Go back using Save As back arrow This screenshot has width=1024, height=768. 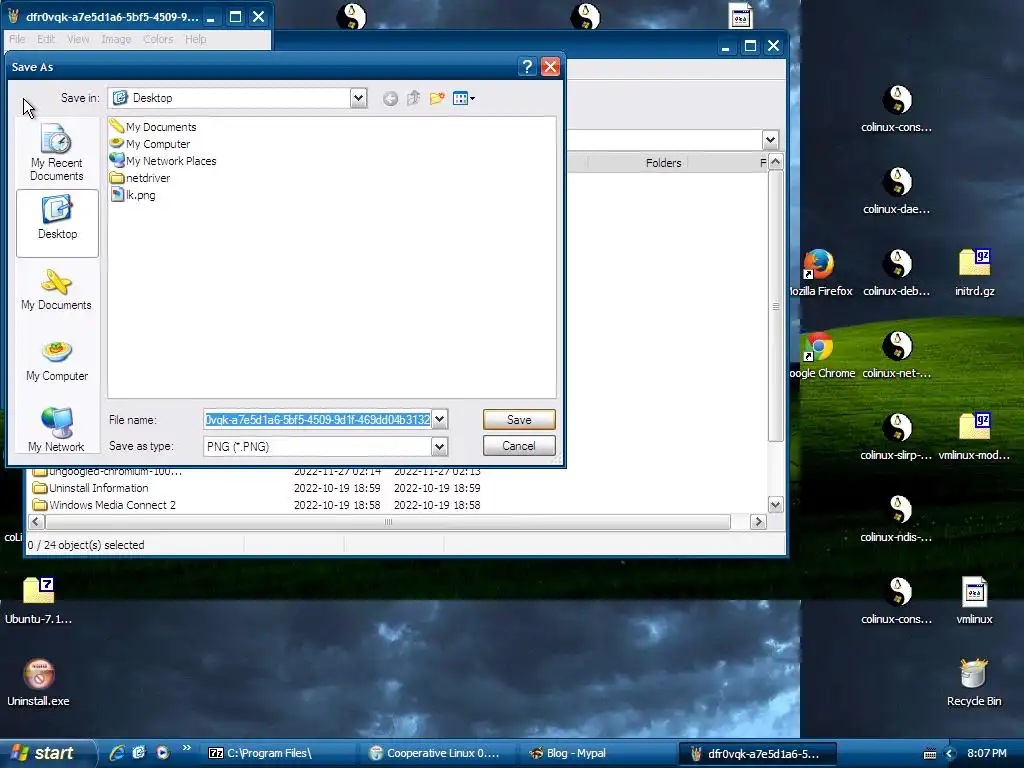tap(391, 99)
